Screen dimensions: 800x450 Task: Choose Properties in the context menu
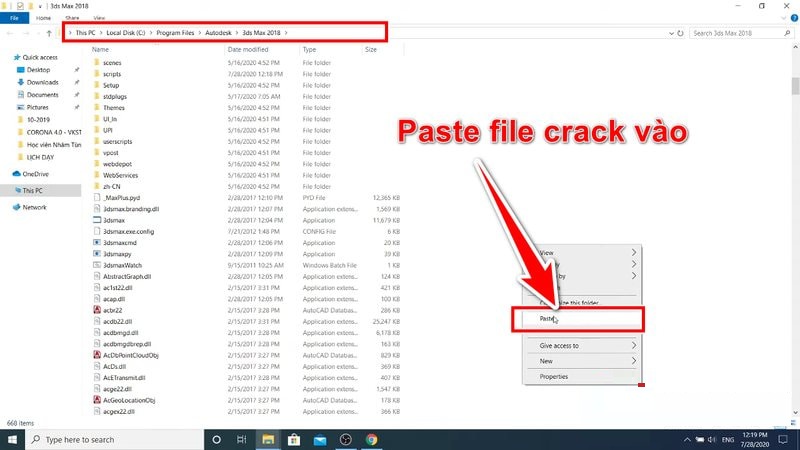pyautogui.click(x=554, y=377)
